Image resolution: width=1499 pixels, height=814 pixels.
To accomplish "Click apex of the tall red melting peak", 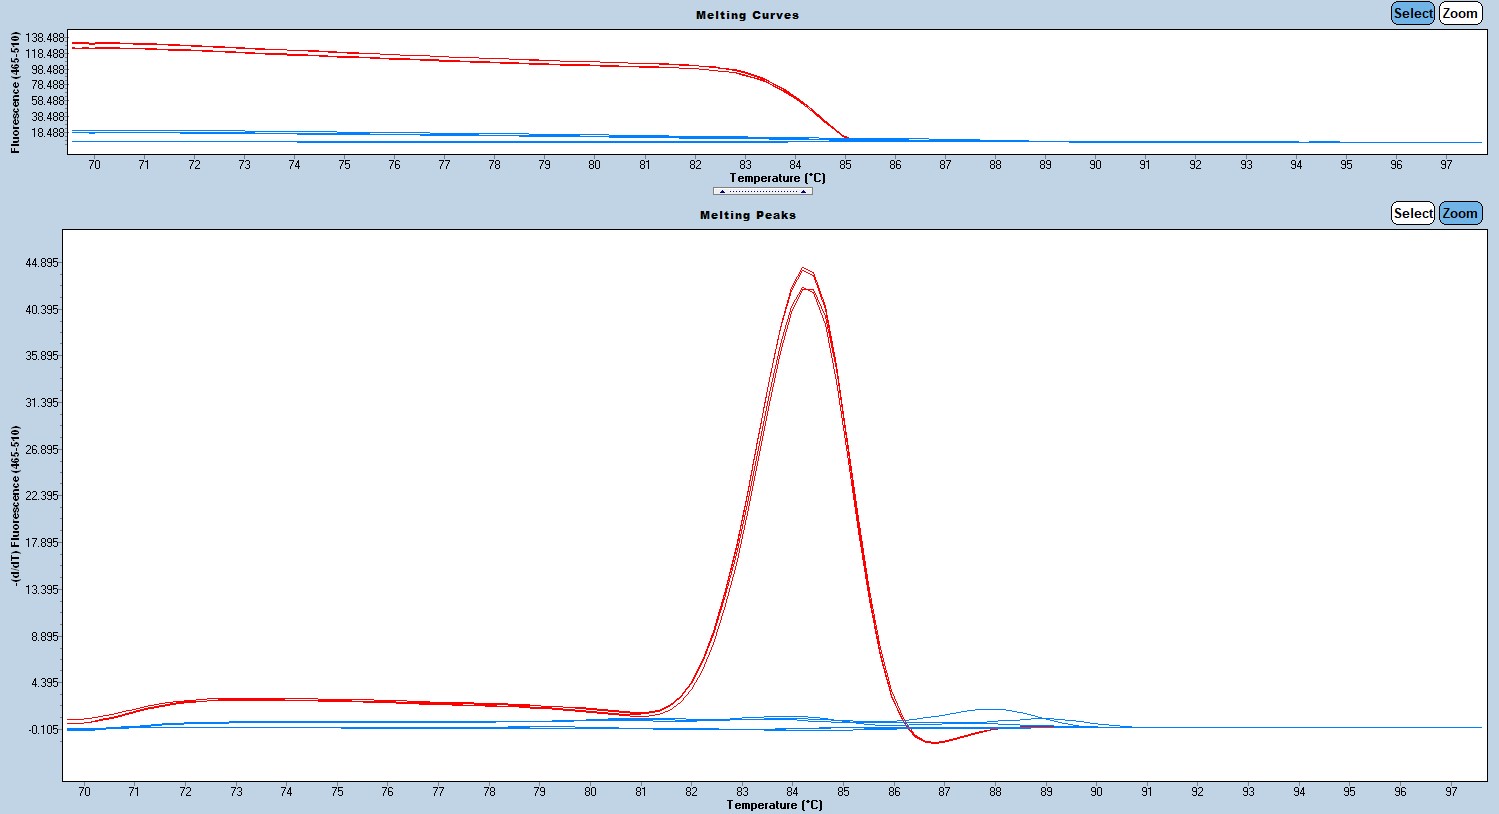I will (x=803, y=269).
